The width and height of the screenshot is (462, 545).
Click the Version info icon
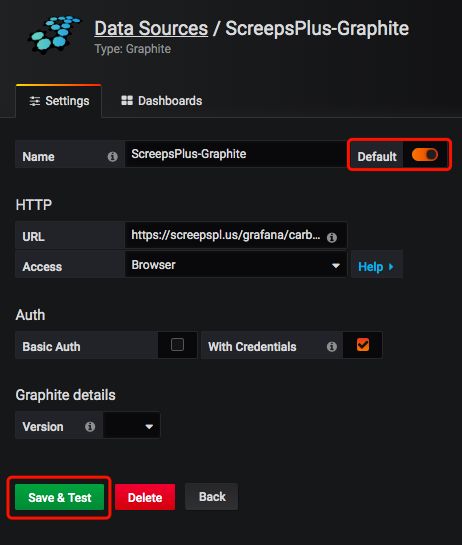click(90, 426)
